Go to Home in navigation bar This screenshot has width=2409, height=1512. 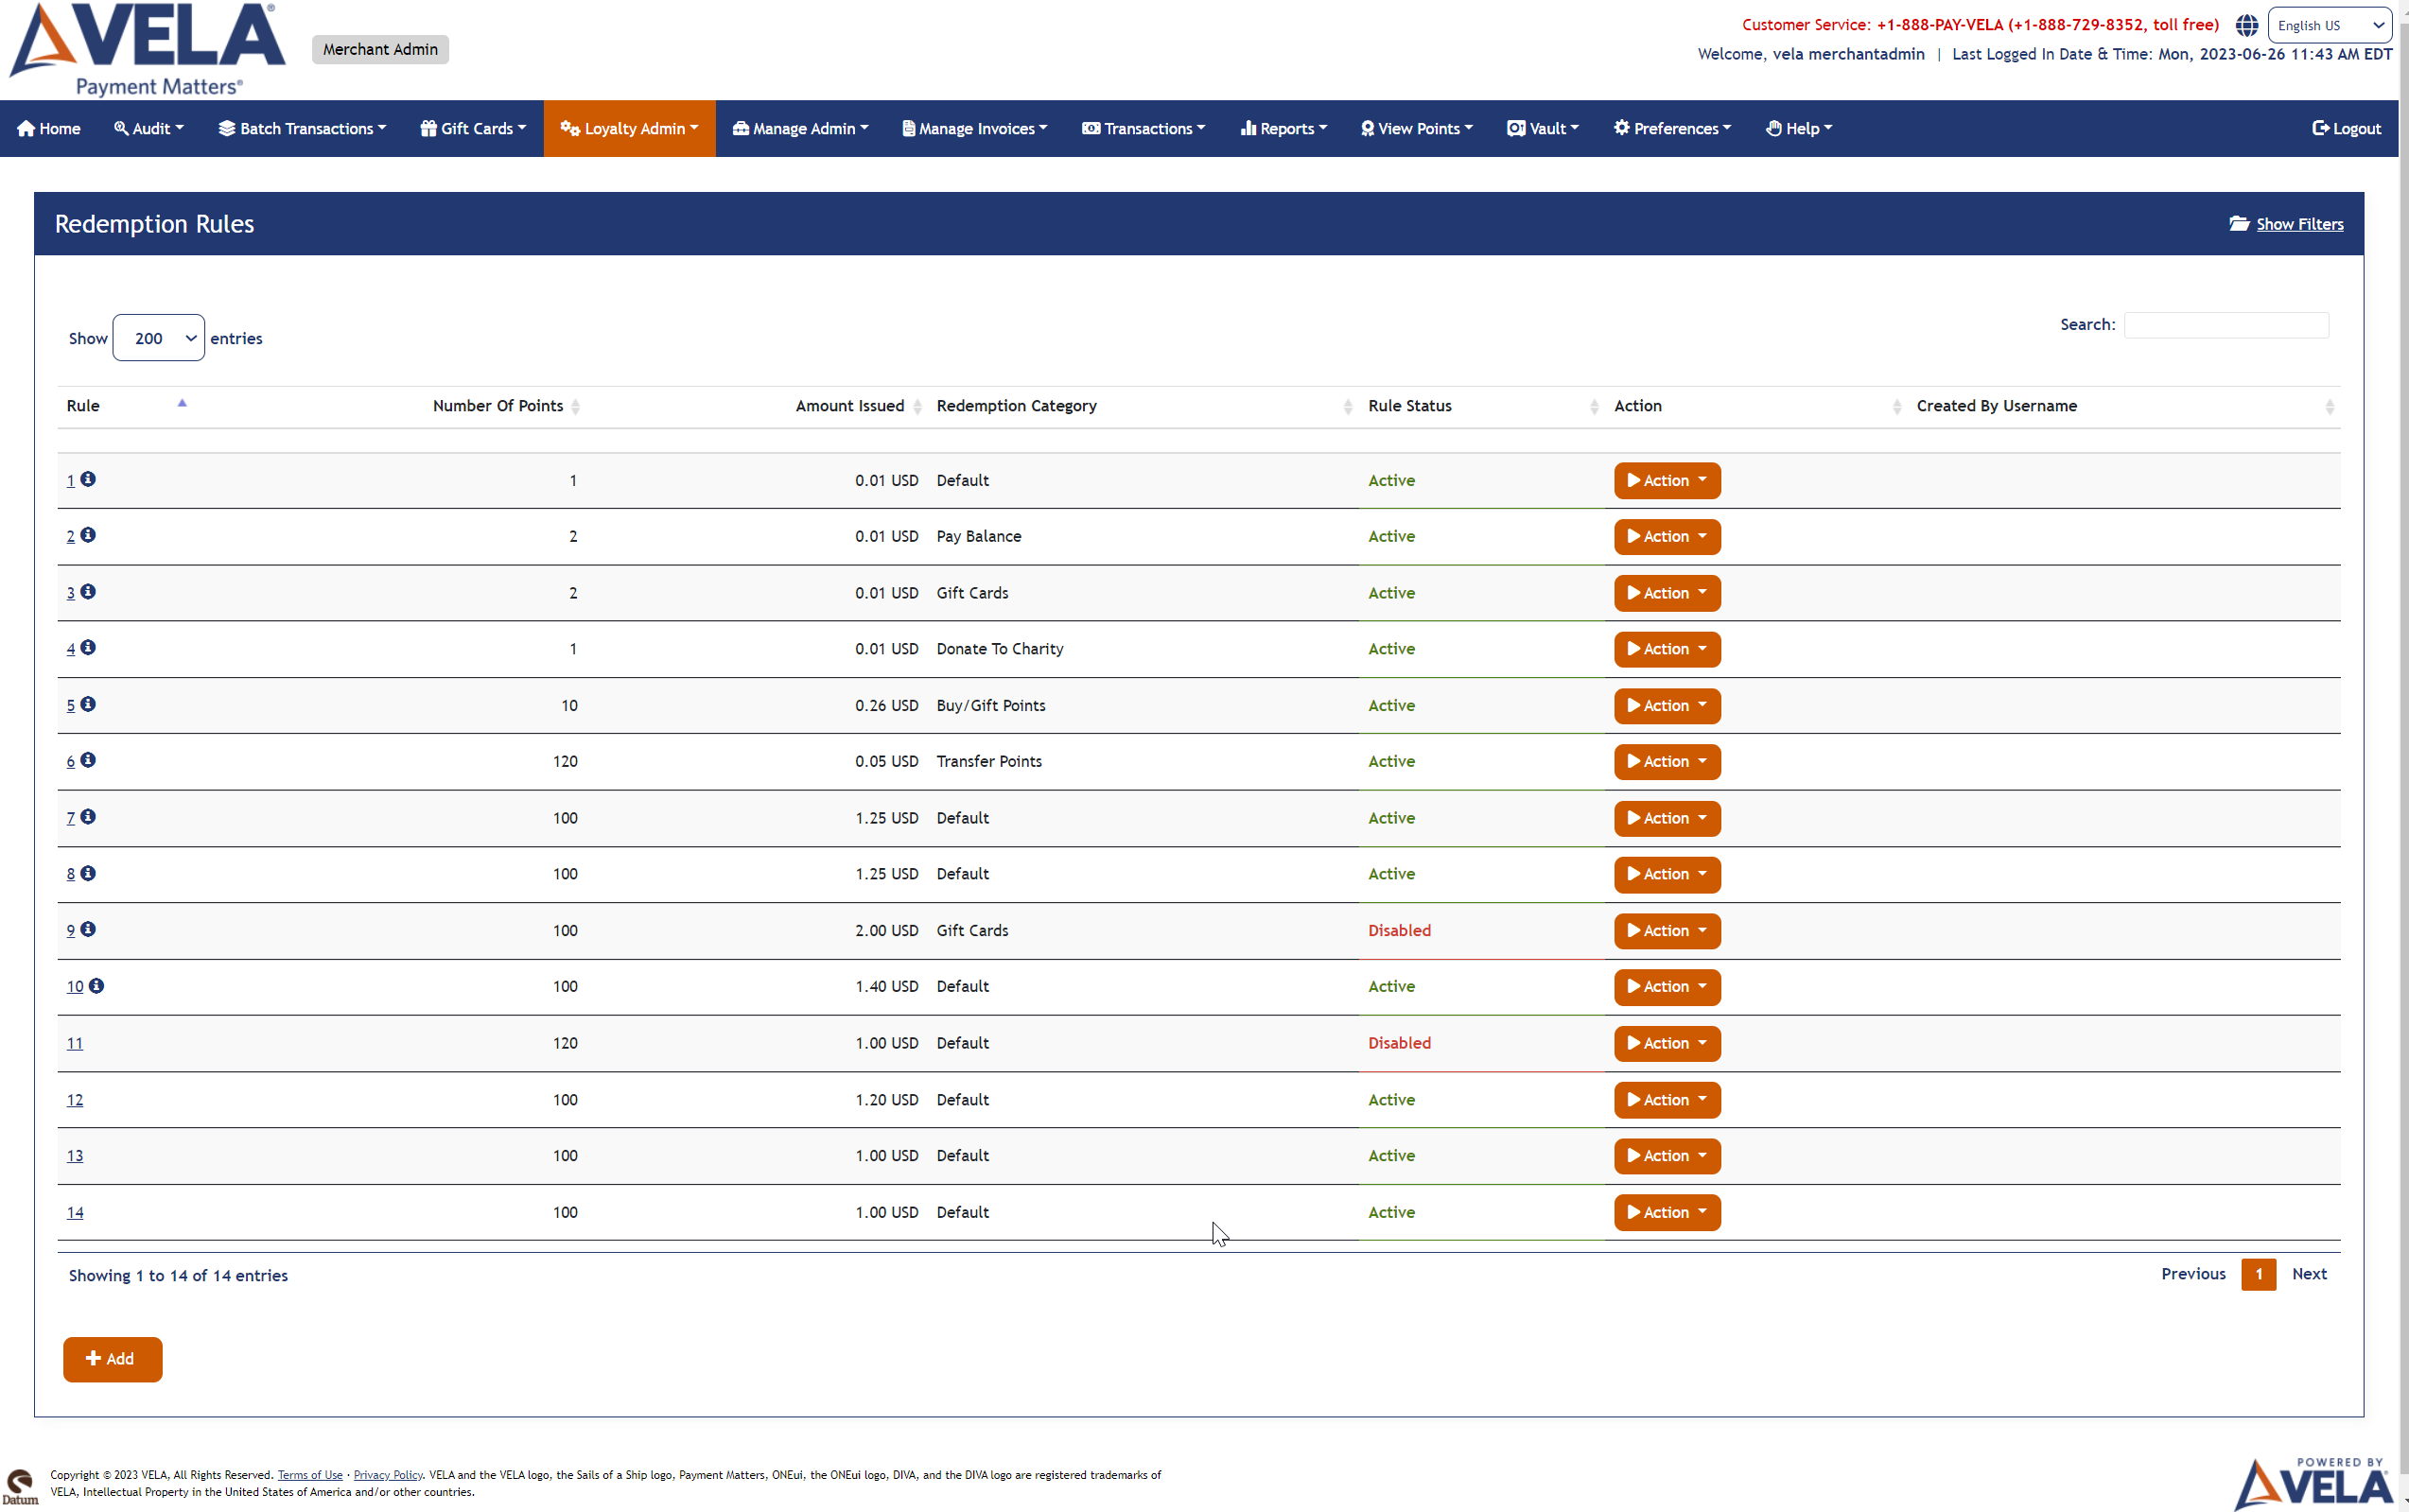pyautogui.click(x=49, y=128)
